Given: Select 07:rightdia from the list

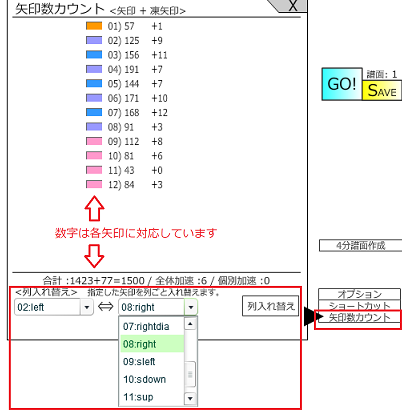Looking at the screenshot, I should click(x=152, y=326).
